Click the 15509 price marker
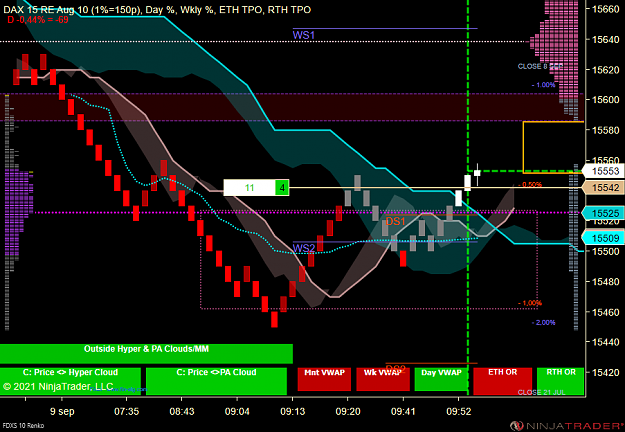 coord(603,238)
